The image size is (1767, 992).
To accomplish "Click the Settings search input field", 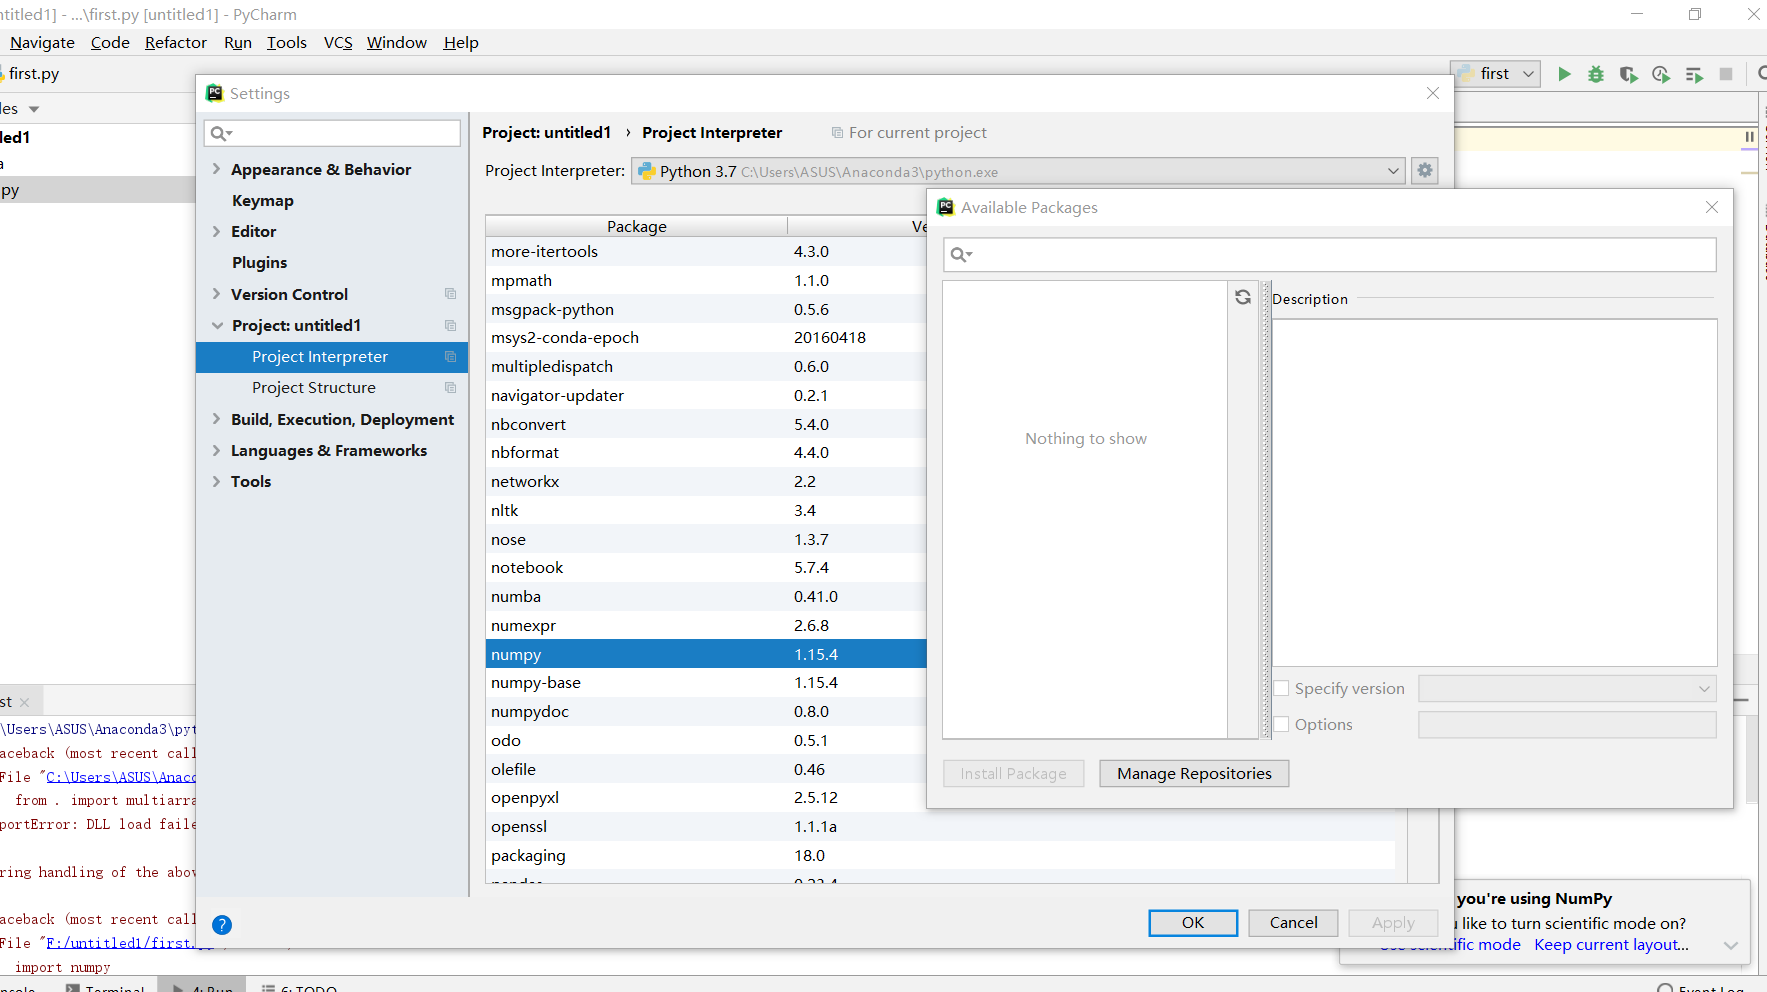I will 332,133.
